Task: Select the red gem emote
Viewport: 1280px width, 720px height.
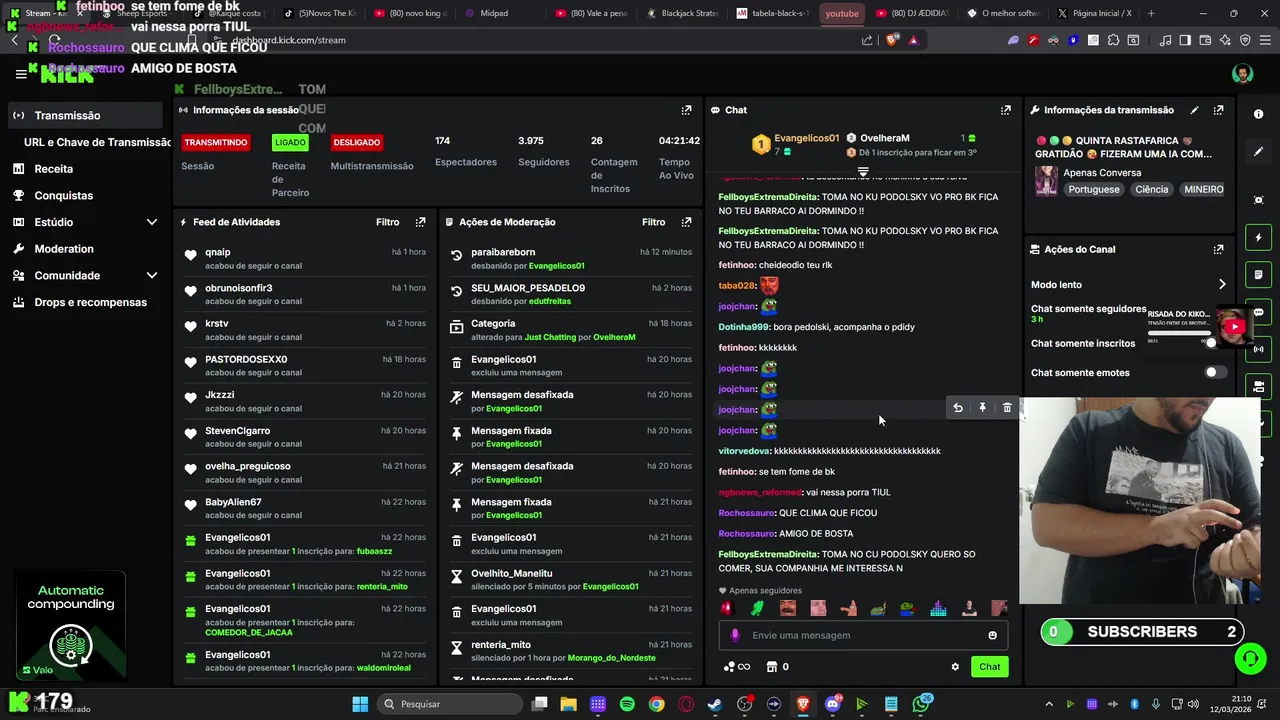Action: pyautogui.click(x=727, y=608)
